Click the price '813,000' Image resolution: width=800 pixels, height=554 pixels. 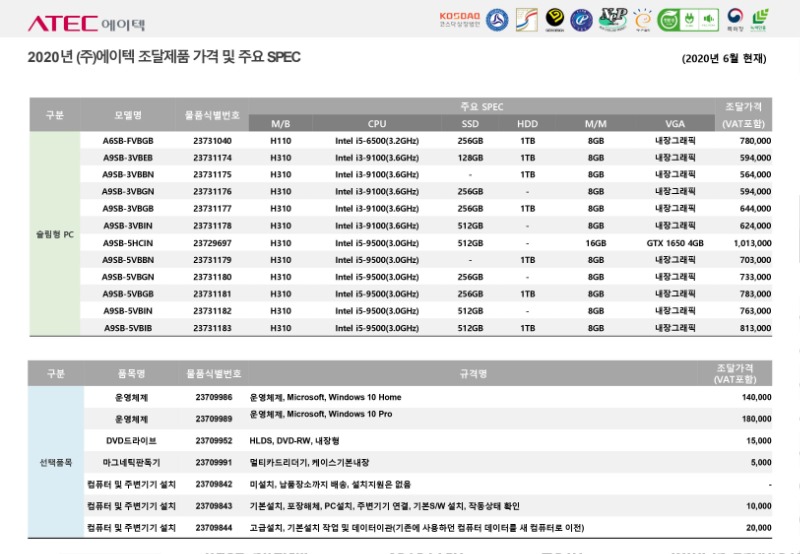tap(755, 328)
